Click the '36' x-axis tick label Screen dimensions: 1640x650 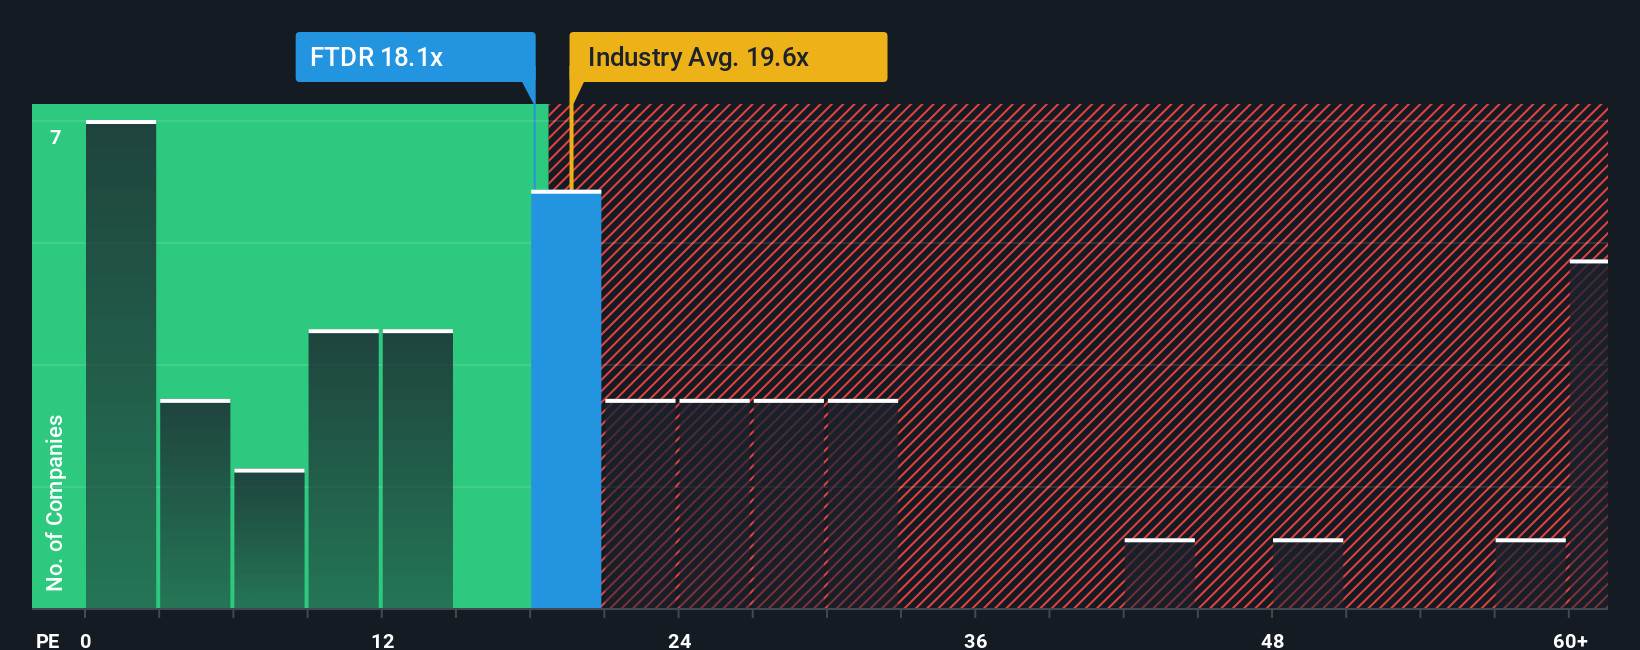click(976, 640)
